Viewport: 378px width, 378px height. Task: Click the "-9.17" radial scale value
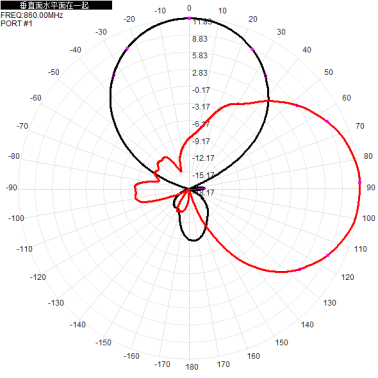(x=201, y=141)
